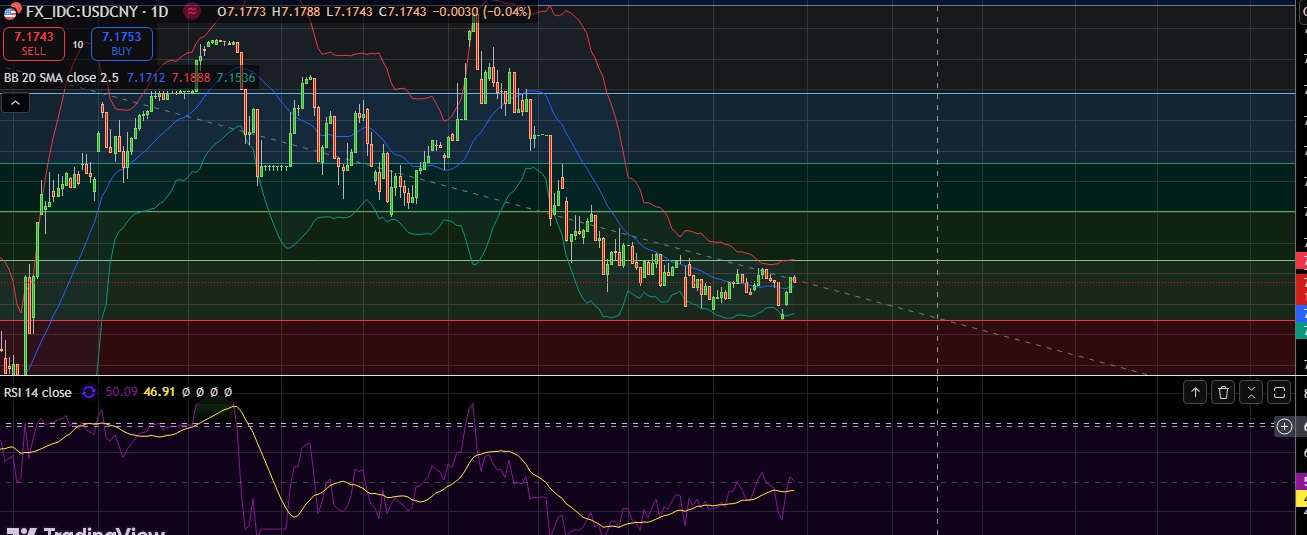Viewport: 1307px width, 535px height.
Task: Move the RSI pane up with arrow icon
Action: click(x=1195, y=393)
